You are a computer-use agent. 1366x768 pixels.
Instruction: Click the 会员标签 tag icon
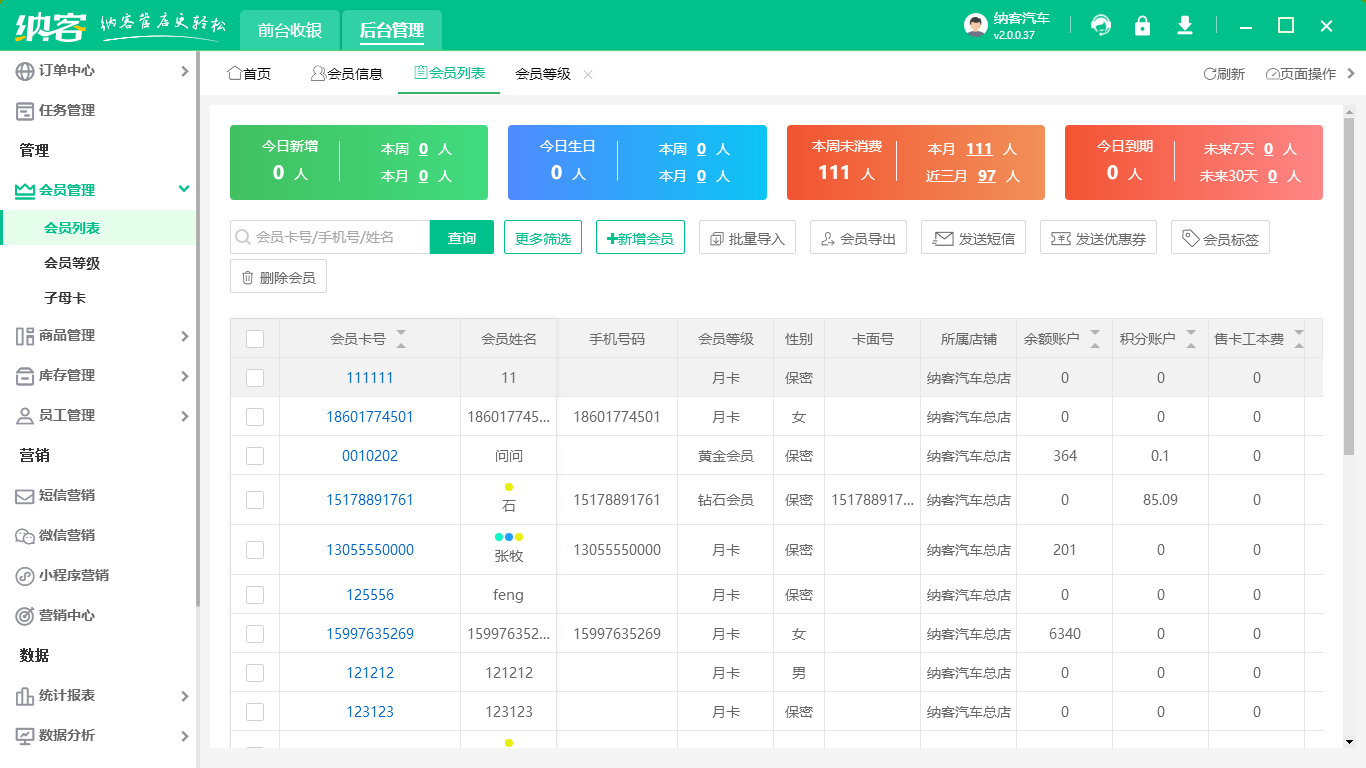click(1191, 236)
